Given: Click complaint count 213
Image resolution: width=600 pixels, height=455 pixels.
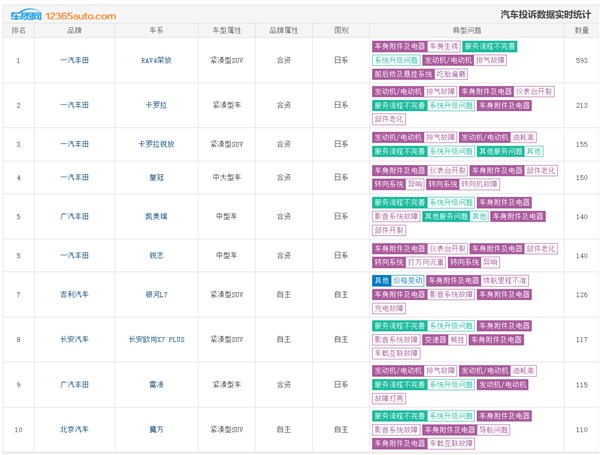Looking at the screenshot, I should (582, 105).
